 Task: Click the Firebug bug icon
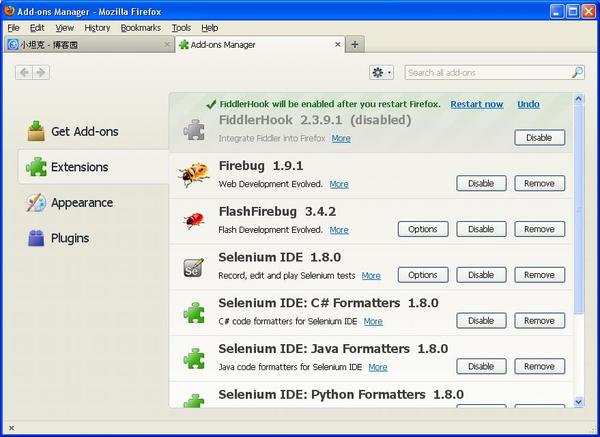[193, 175]
